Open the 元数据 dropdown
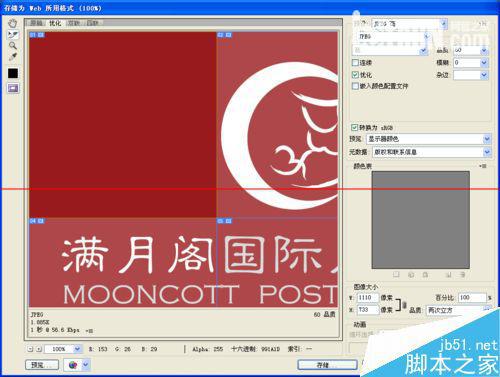500x377 pixels. coord(432,152)
